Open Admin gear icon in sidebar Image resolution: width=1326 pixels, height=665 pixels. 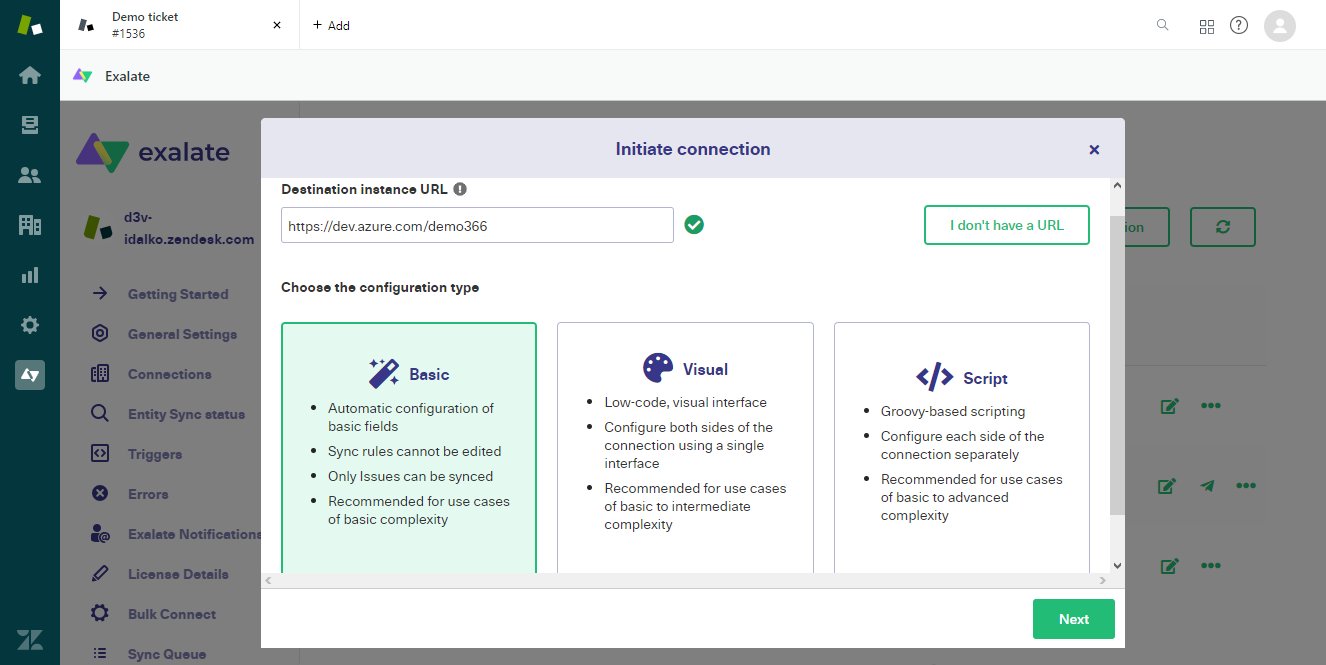click(30, 325)
